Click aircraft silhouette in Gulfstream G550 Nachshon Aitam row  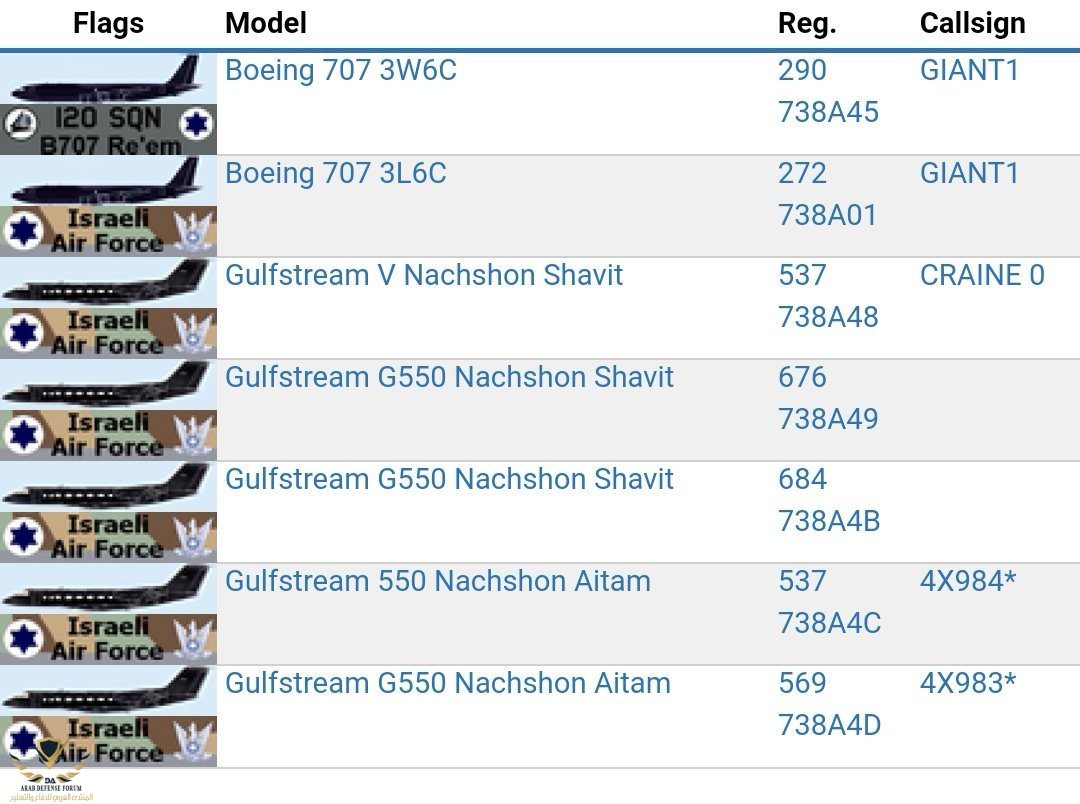pos(108,691)
